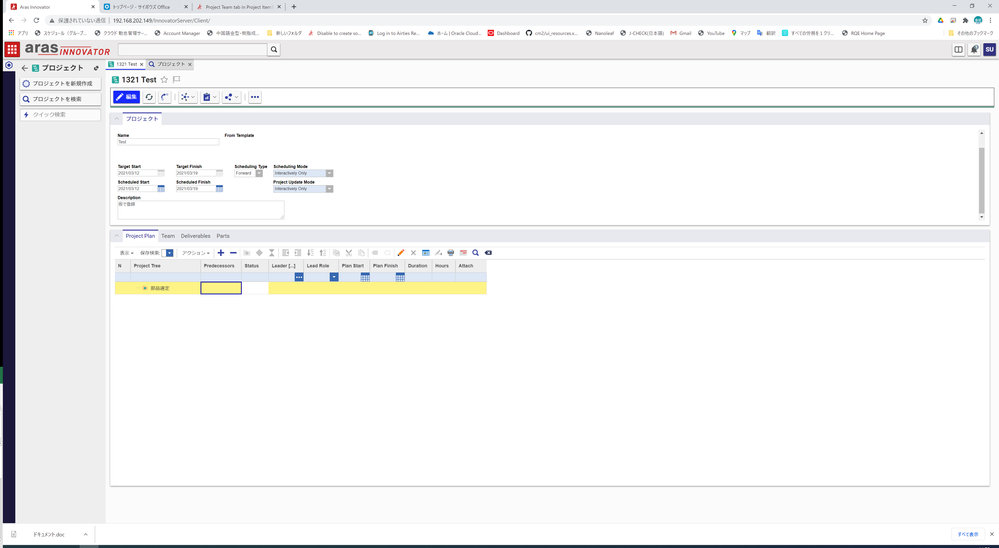The width and height of the screenshot is (999, 548).
Task: Click the blue plus icon to add row
Action: coord(220,253)
